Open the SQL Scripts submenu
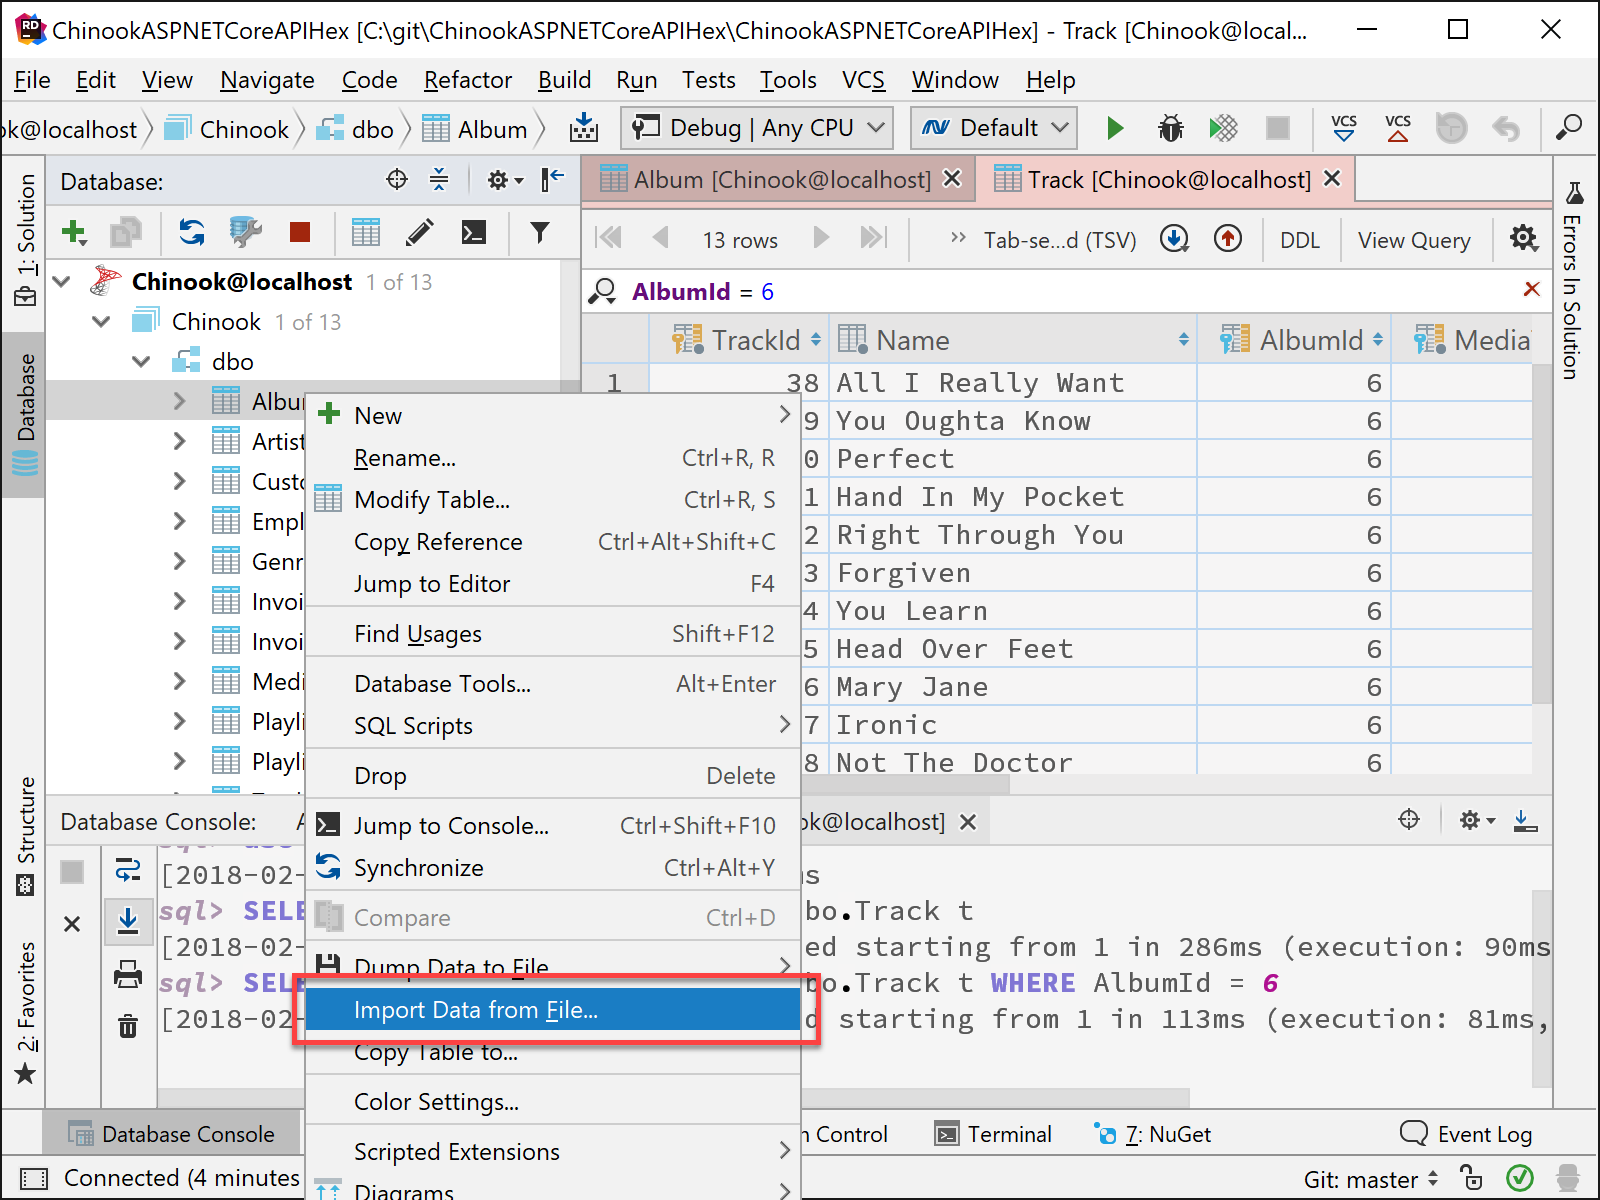 pos(553,726)
